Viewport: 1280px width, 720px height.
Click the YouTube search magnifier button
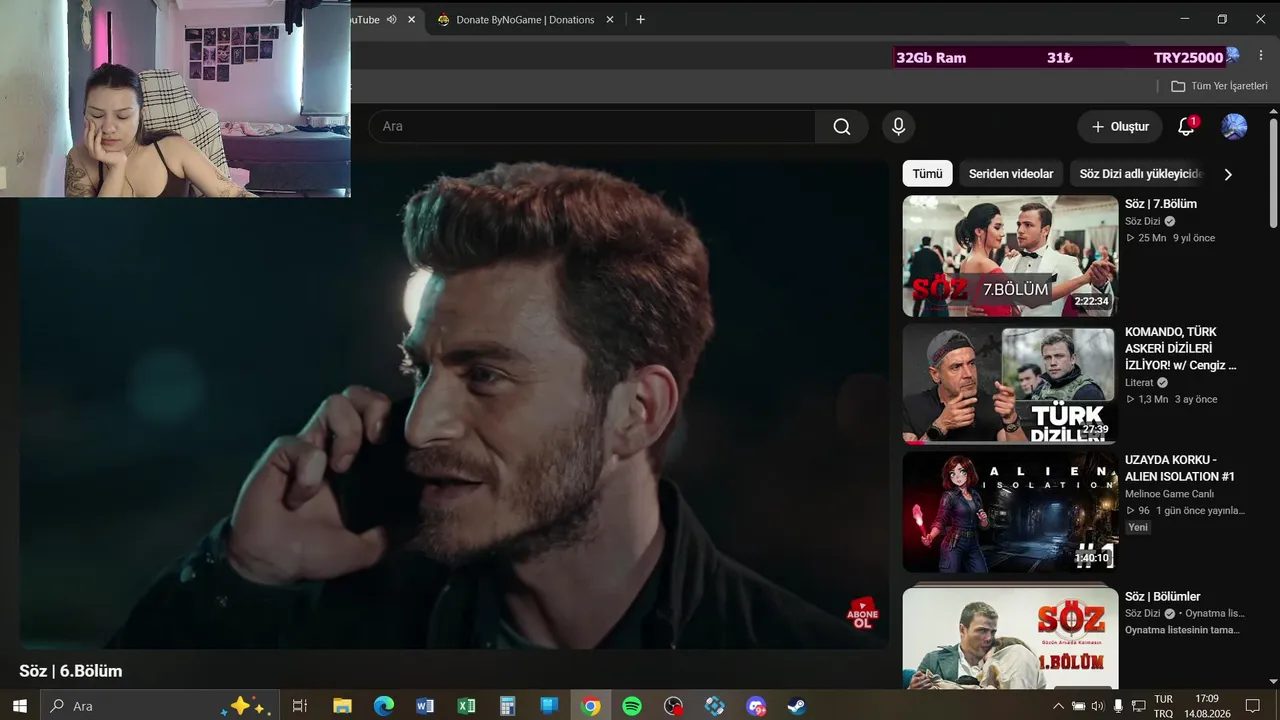[x=842, y=127]
